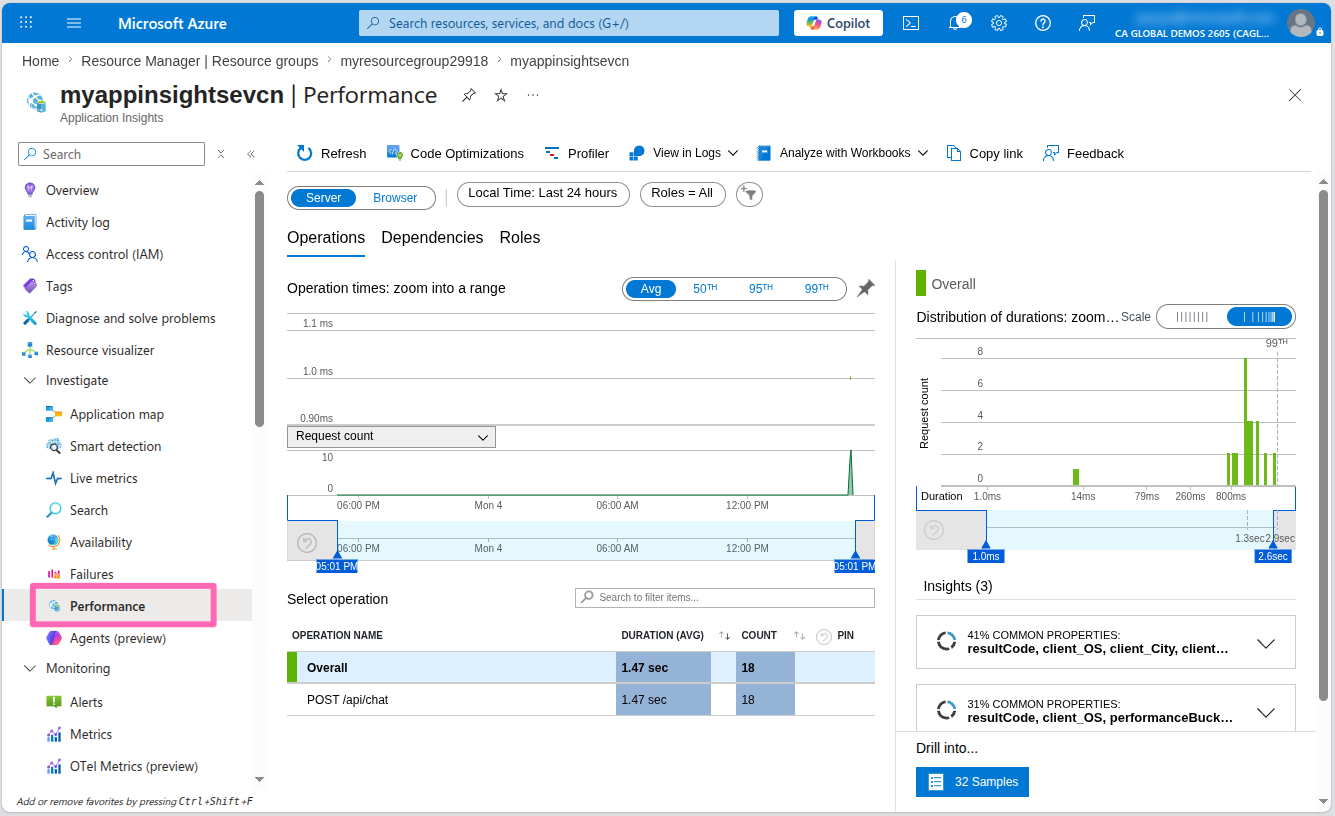Open Availability in the sidebar

100,542
